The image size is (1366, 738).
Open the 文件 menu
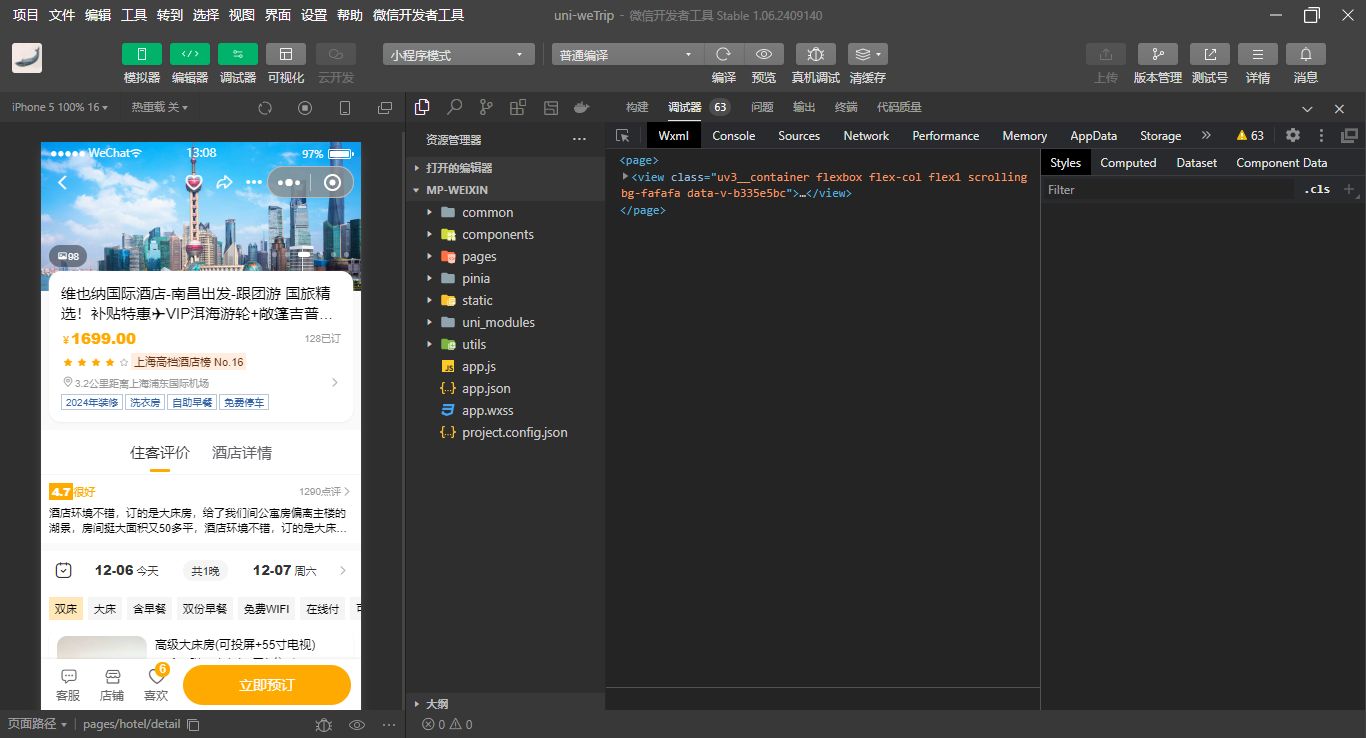click(x=62, y=15)
